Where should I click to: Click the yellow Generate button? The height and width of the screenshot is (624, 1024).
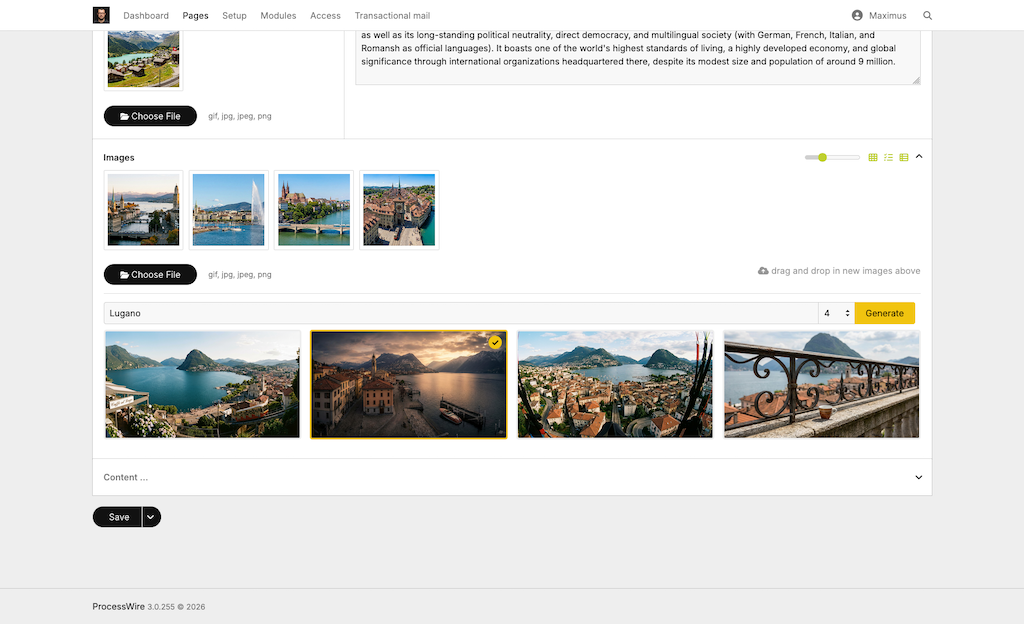pyautogui.click(x=884, y=313)
